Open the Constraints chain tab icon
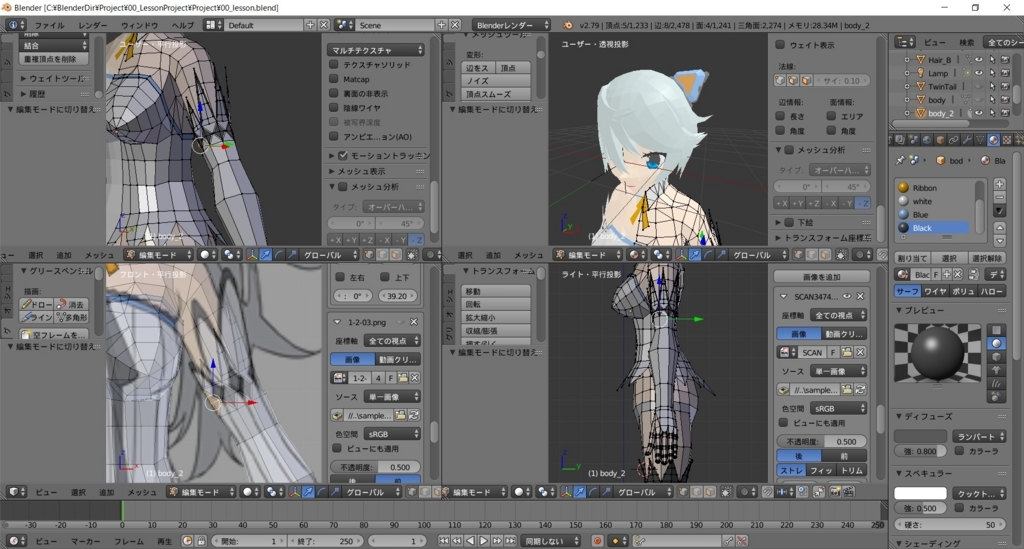The height and width of the screenshot is (549, 1024). [x=953, y=140]
